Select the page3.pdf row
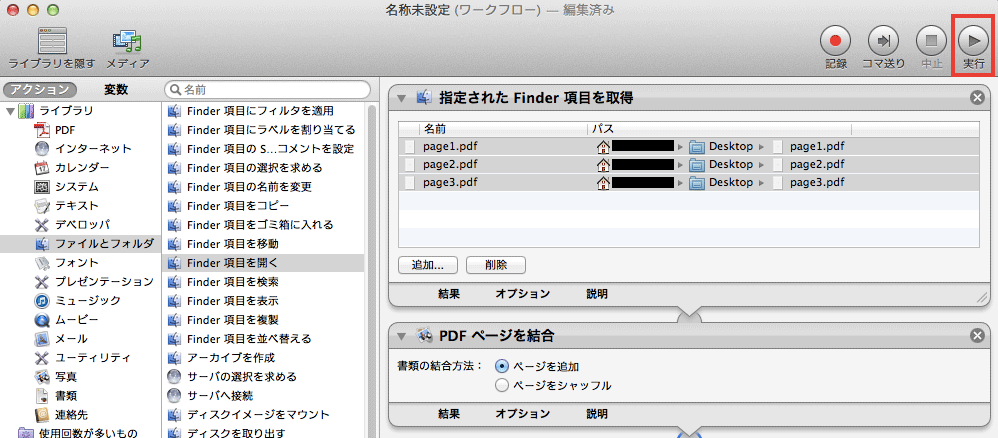This screenshot has width=998, height=438. (x=689, y=182)
